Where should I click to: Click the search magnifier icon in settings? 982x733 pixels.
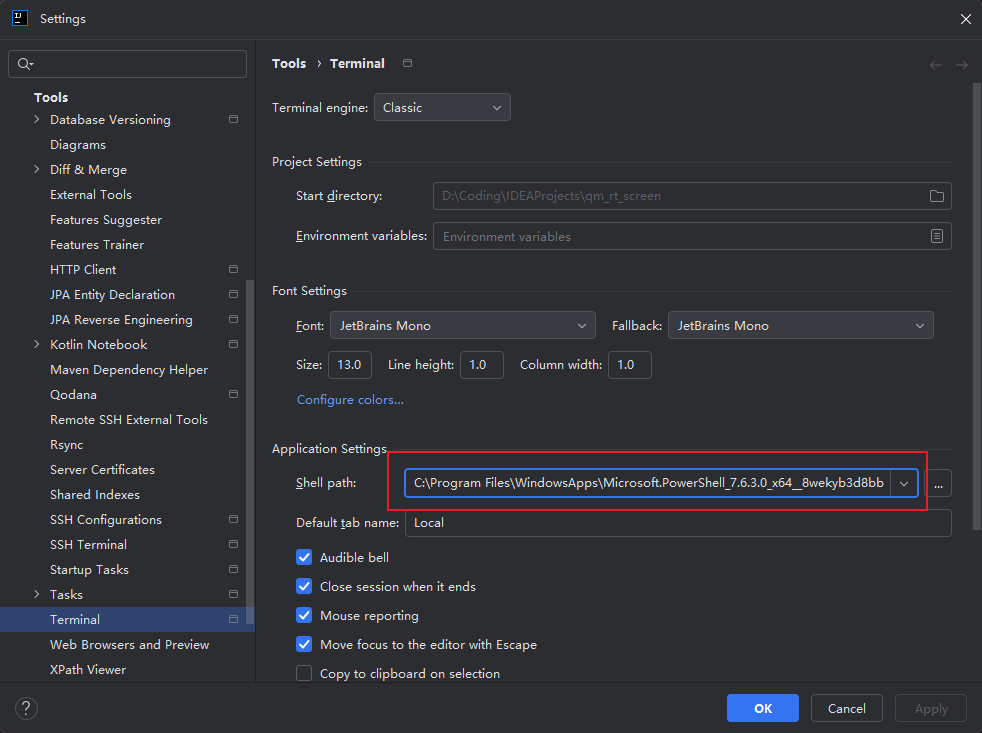(x=25, y=64)
